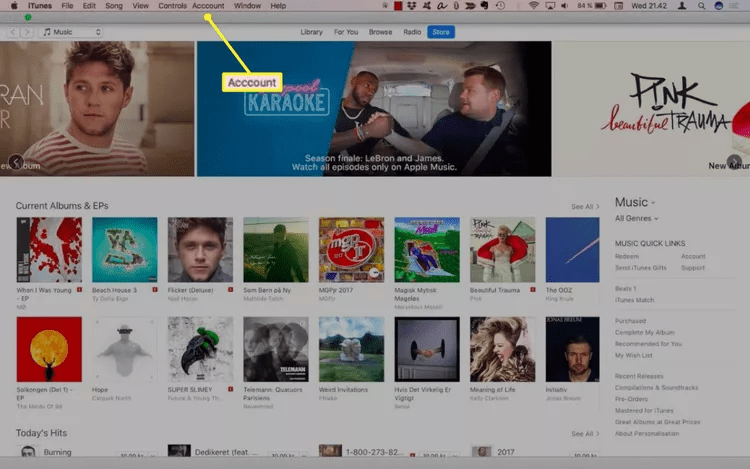Click the Dropbox menu bar icon
This screenshot has height=469, width=750.
411,6
